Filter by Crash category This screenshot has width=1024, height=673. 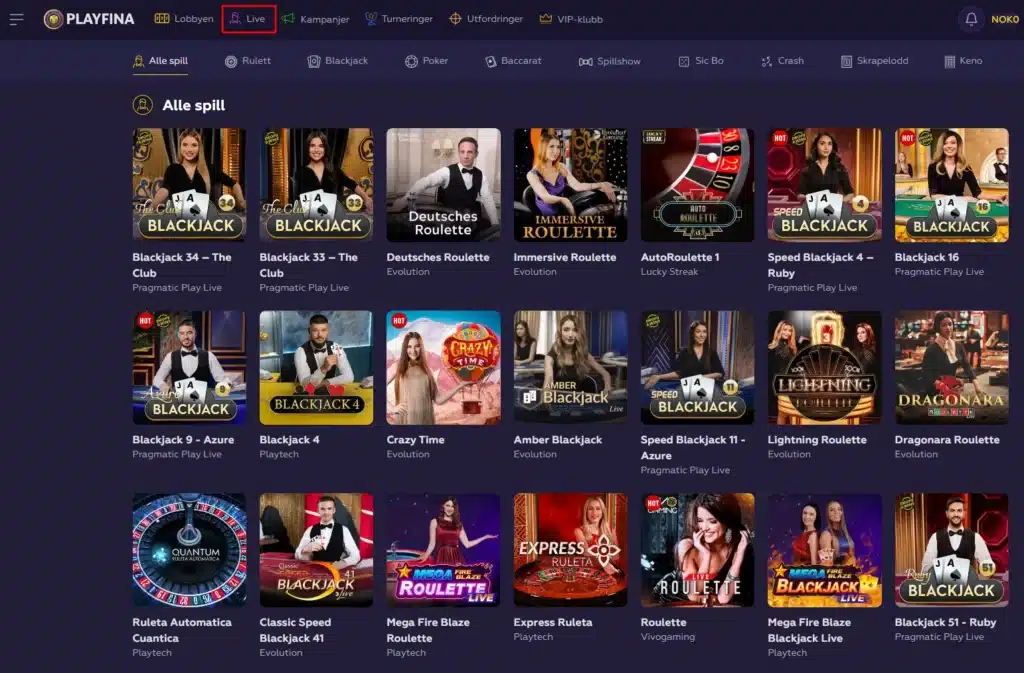pyautogui.click(x=782, y=61)
